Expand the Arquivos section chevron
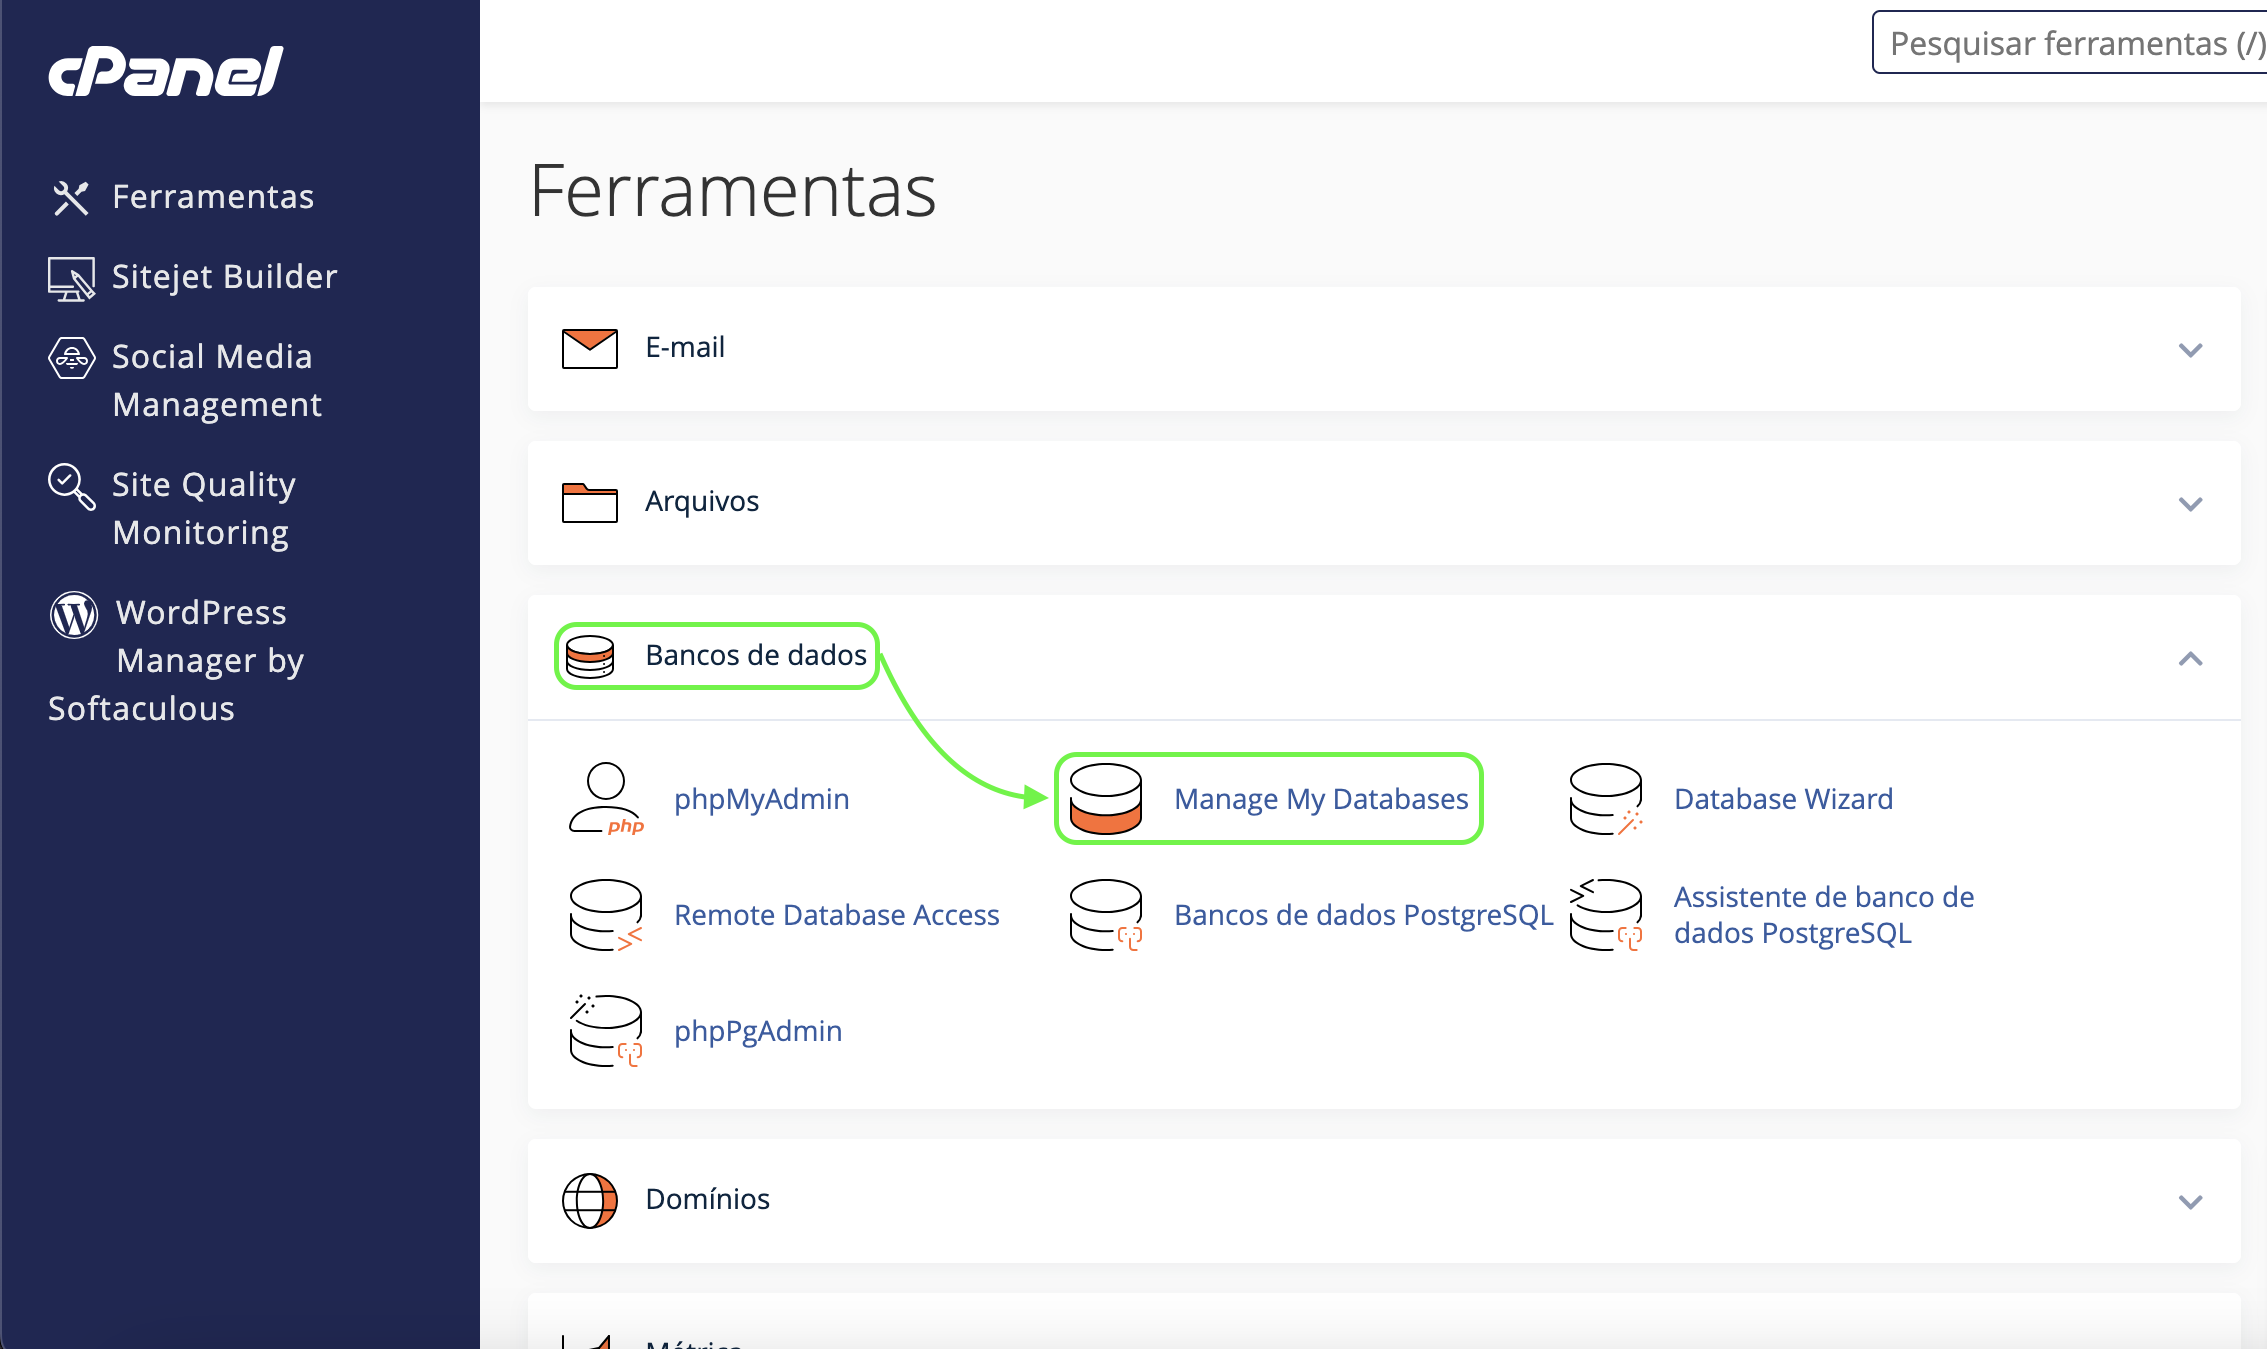2267x1349 pixels. (x=2190, y=504)
